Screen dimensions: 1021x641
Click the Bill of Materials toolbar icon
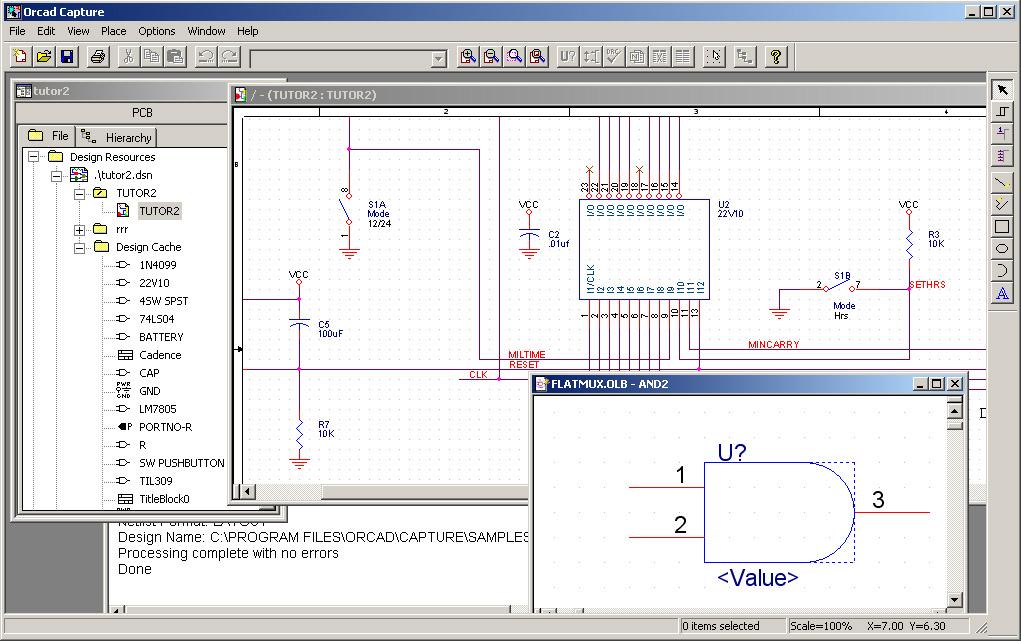(x=682, y=57)
